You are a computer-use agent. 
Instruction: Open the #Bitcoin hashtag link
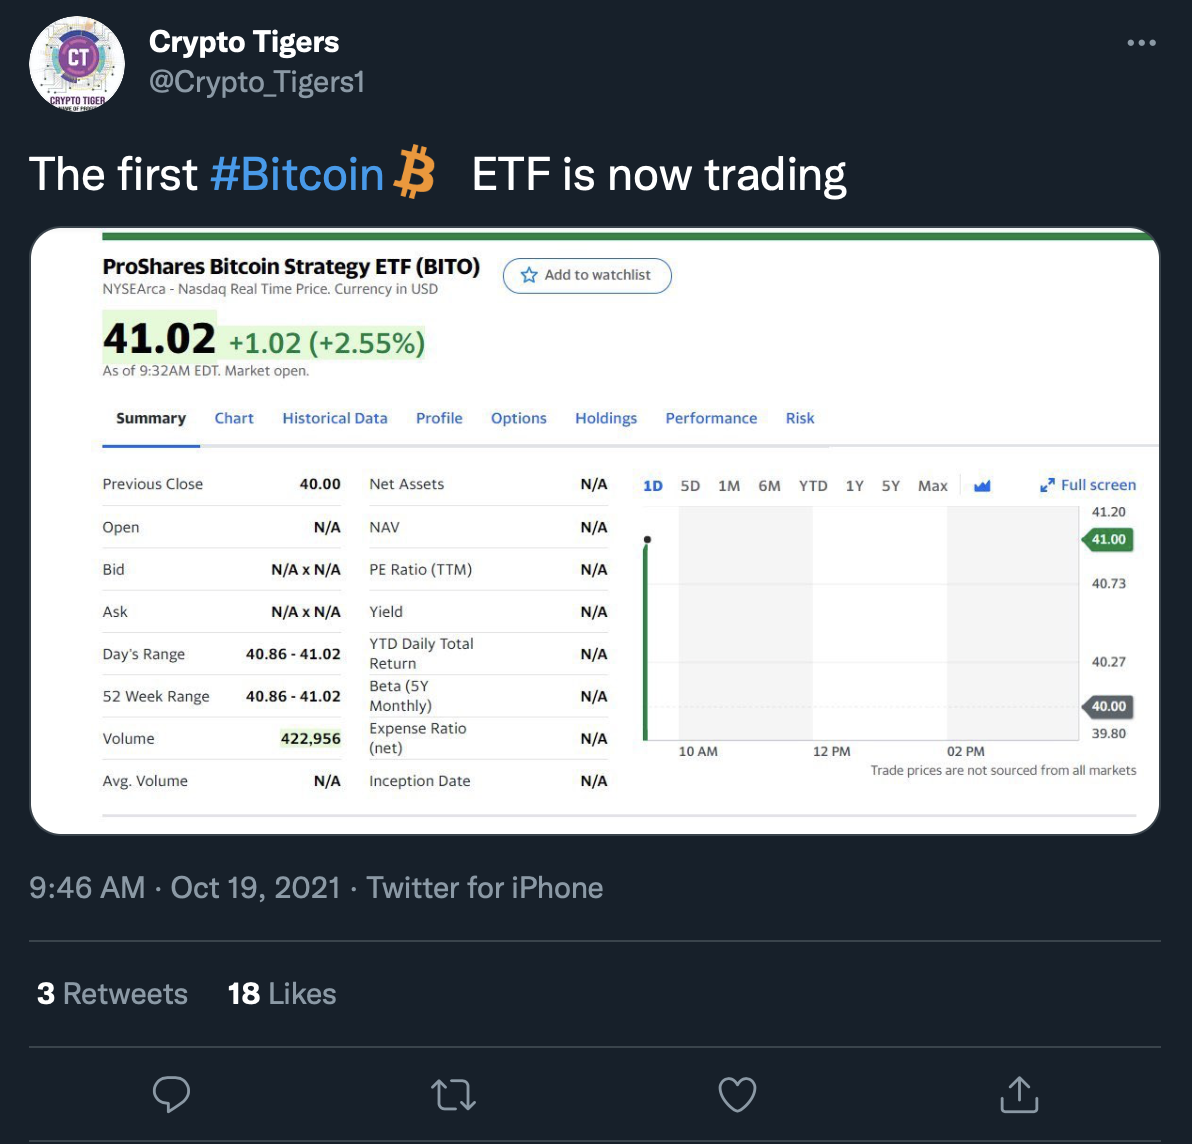[297, 174]
